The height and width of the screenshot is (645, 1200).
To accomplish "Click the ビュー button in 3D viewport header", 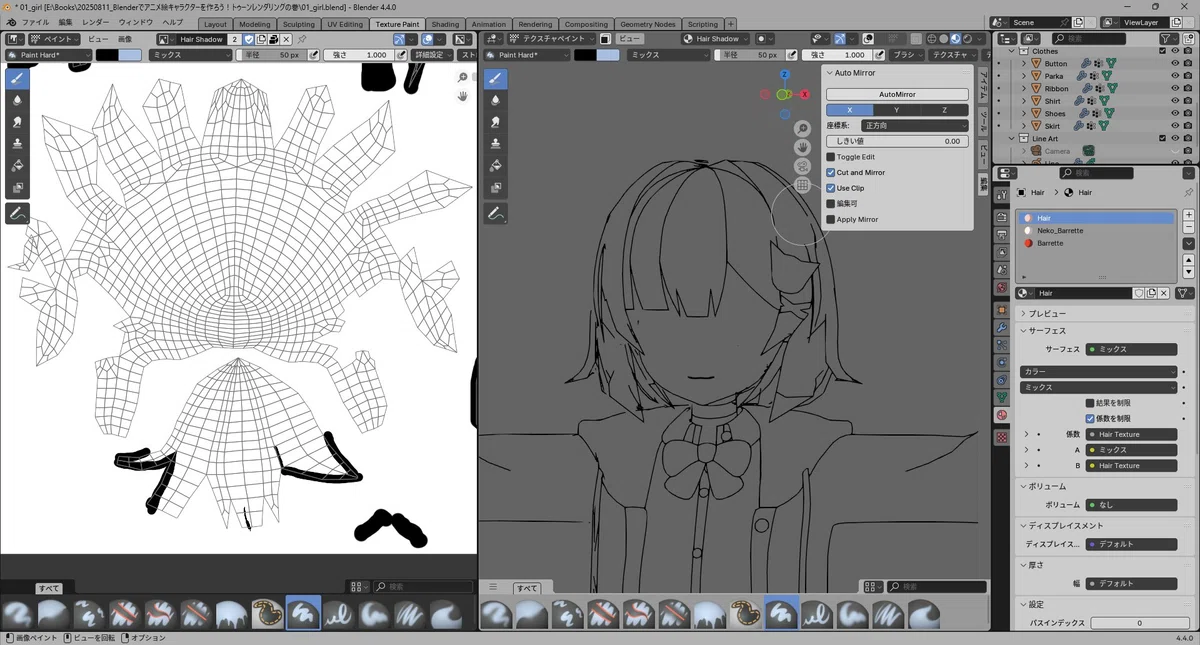I will point(629,39).
